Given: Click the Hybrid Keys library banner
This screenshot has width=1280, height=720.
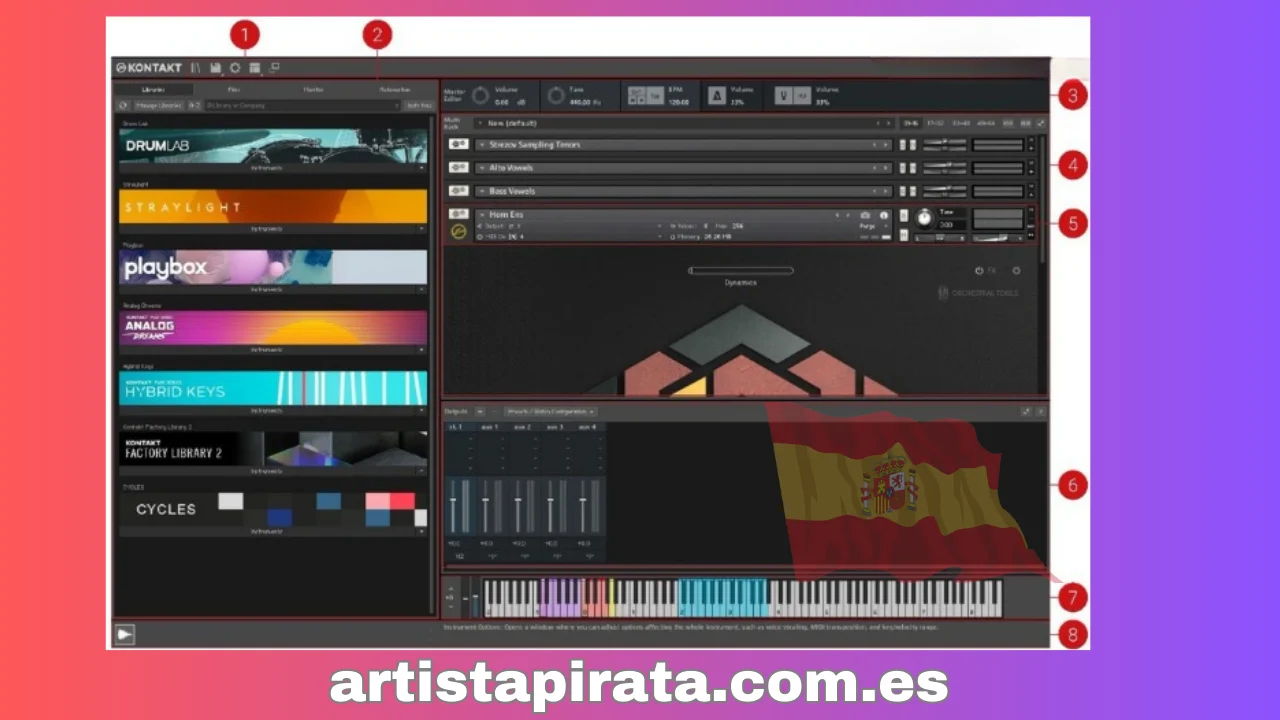Looking at the screenshot, I should pos(273,388).
